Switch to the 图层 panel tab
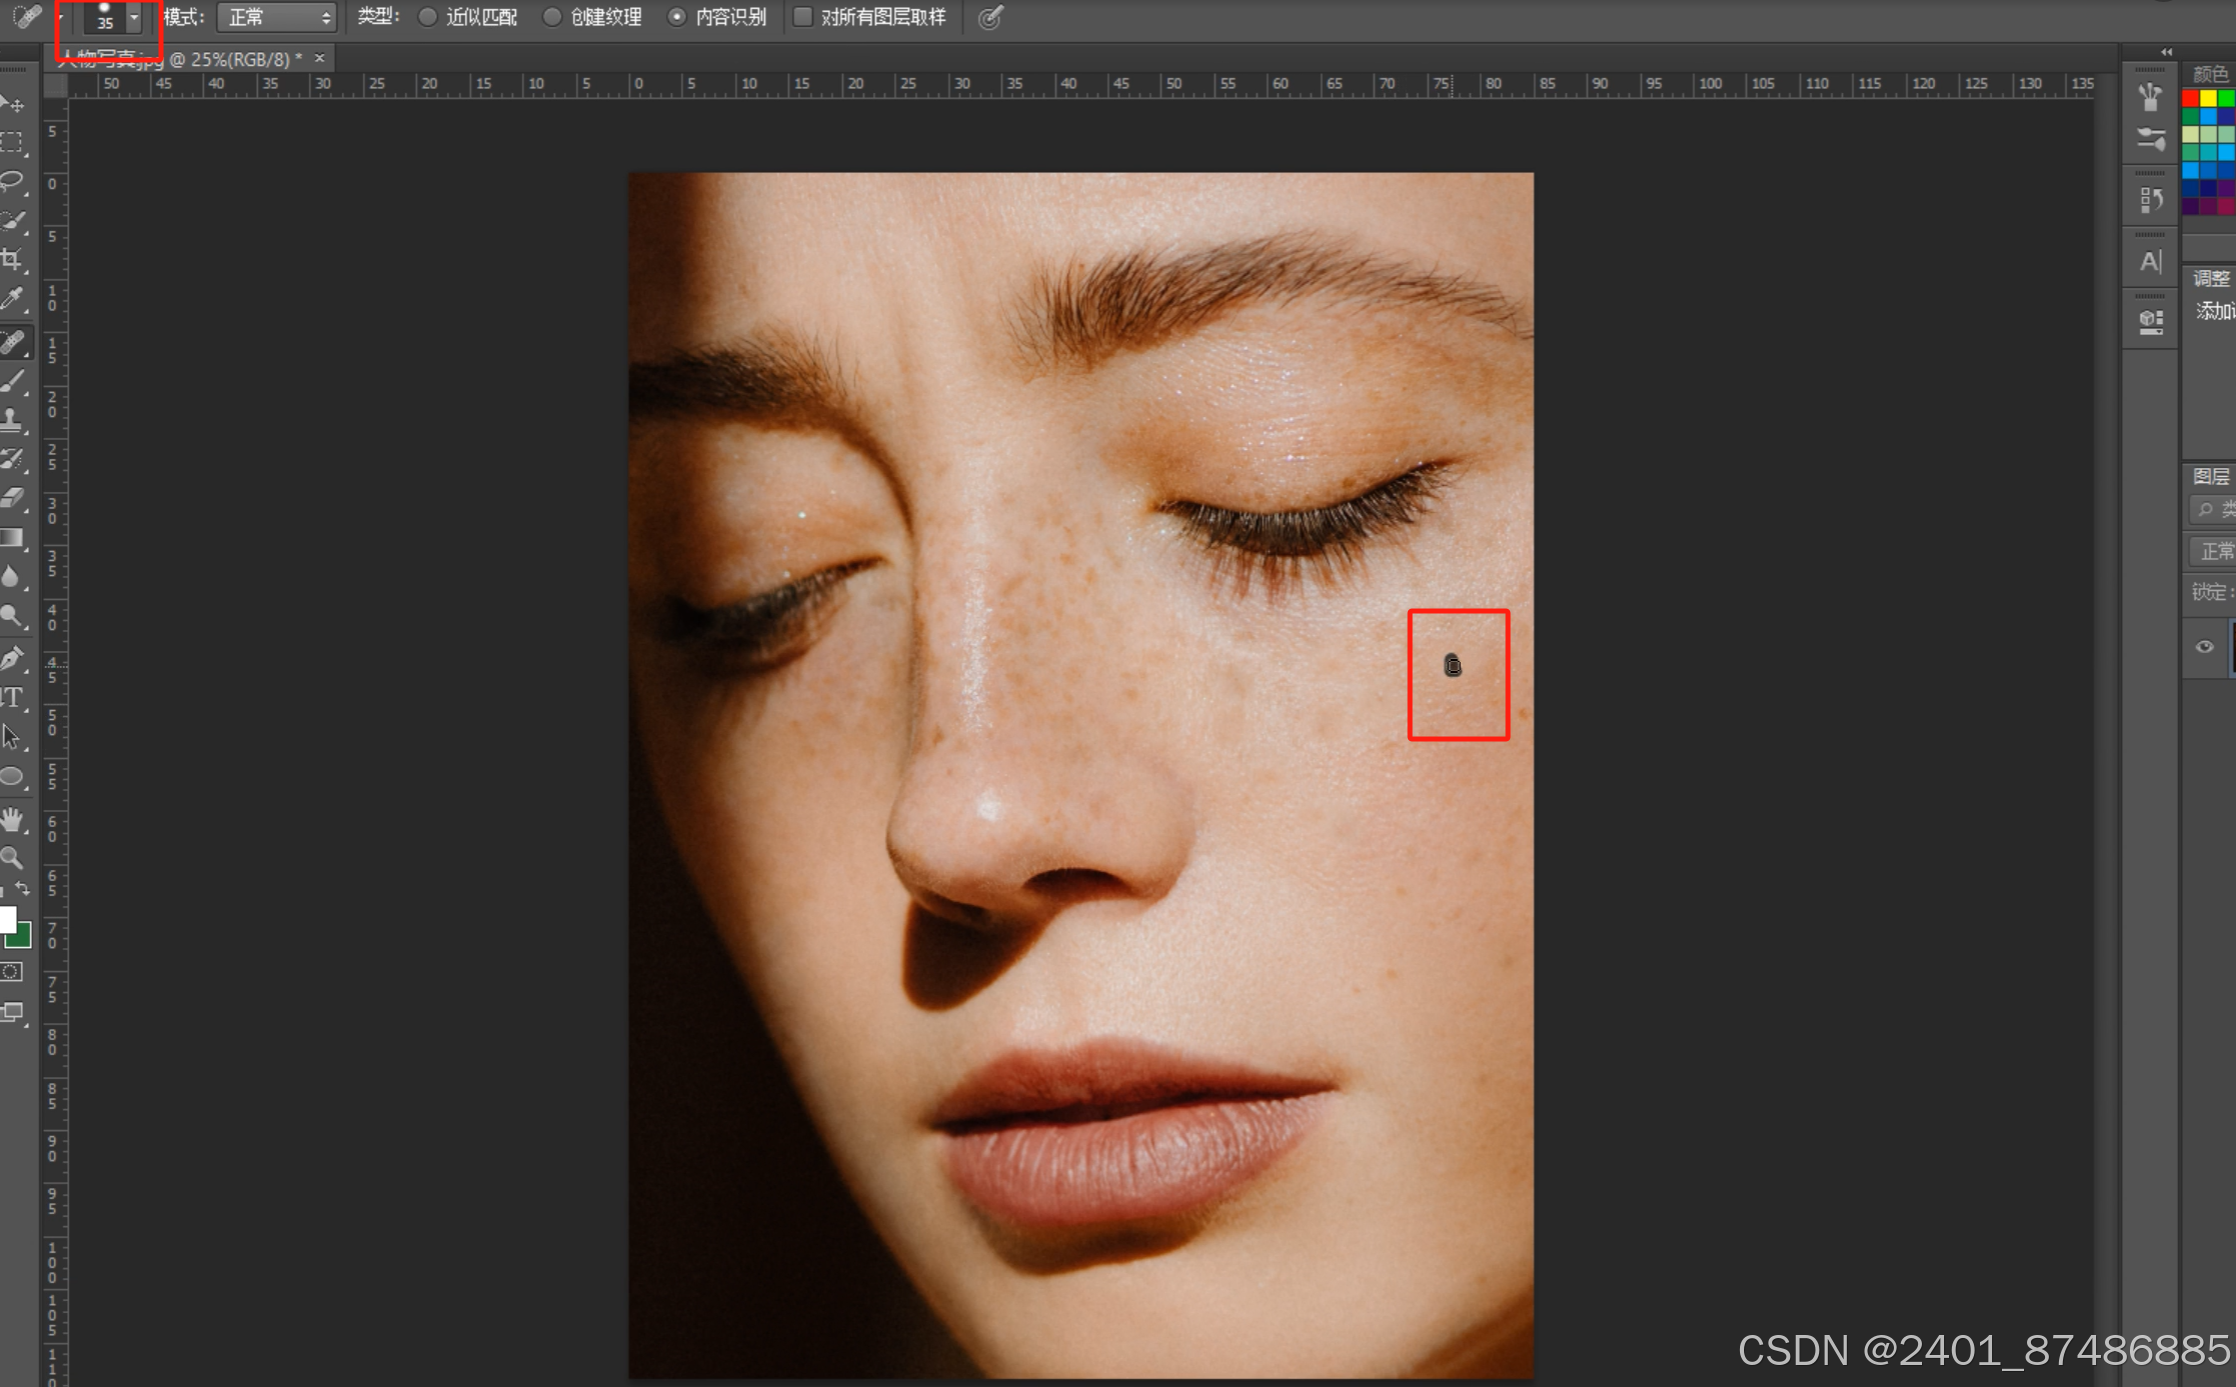The width and height of the screenshot is (2236, 1387). [2210, 476]
